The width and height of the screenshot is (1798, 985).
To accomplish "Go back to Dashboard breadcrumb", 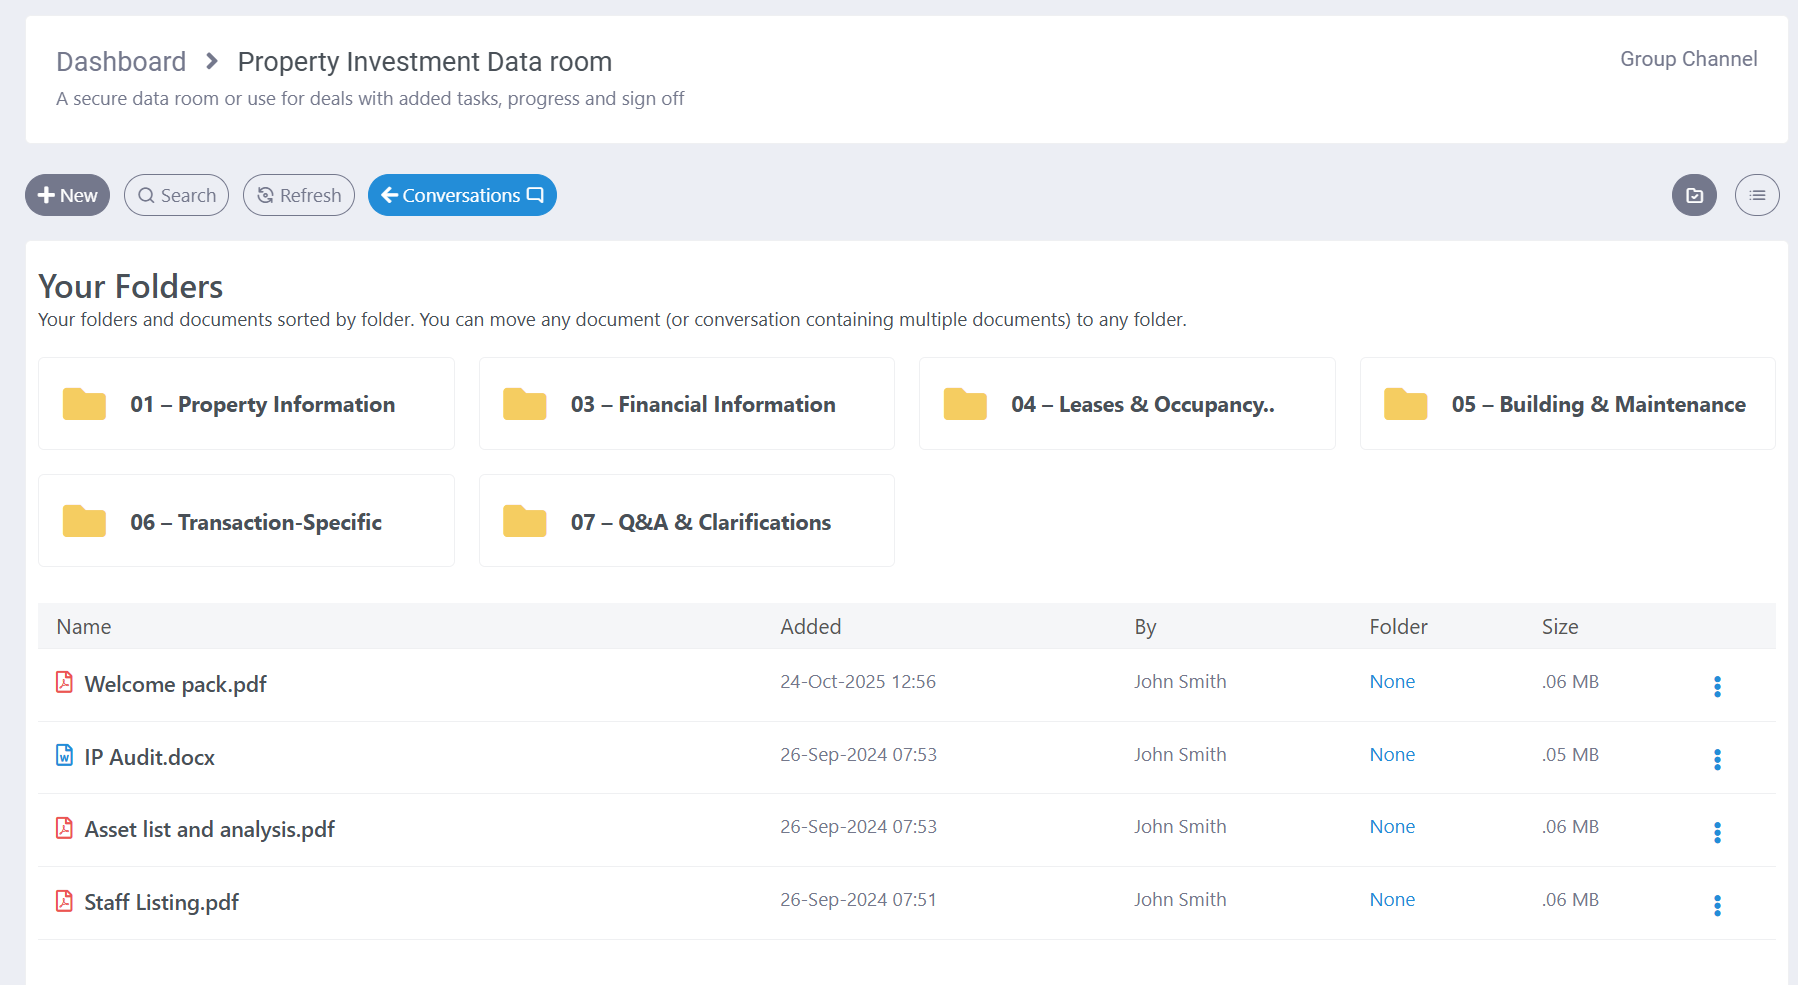I will (x=121, y=62).
